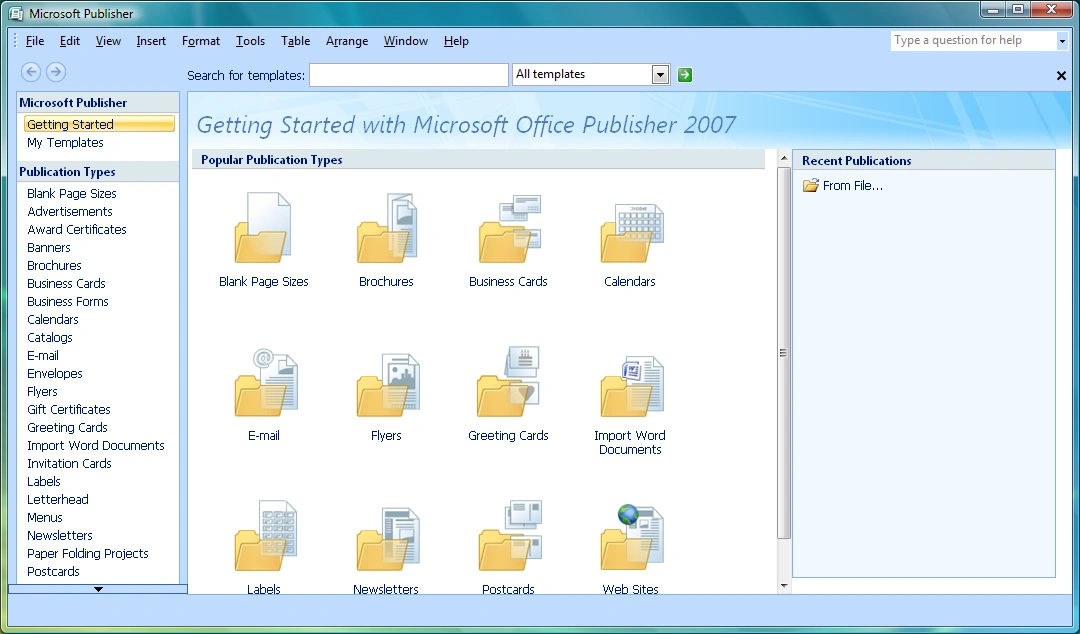Image resolution: width=1080 pixels, height=634 pixels.
Task: Open the Import Word Documents folder icon
Action: [632, 386]
